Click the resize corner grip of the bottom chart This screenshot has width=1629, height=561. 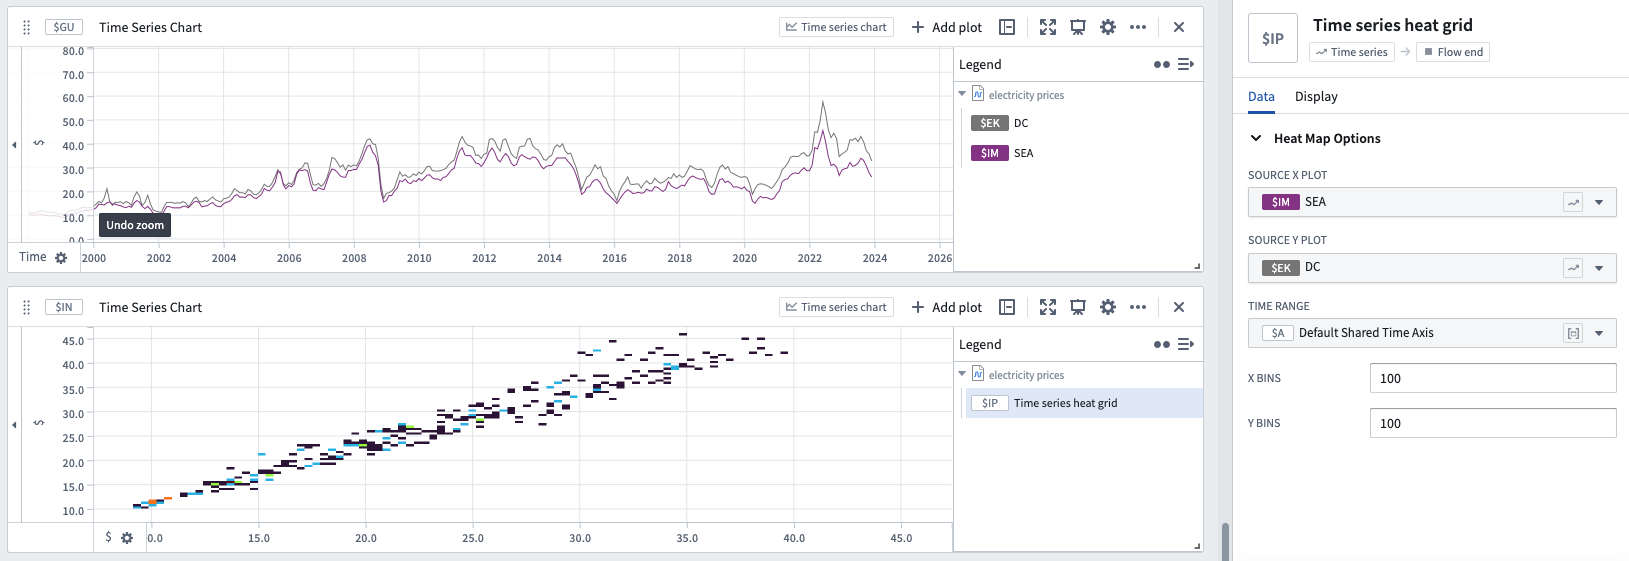pyautogui.click(x=1197, y=546)
